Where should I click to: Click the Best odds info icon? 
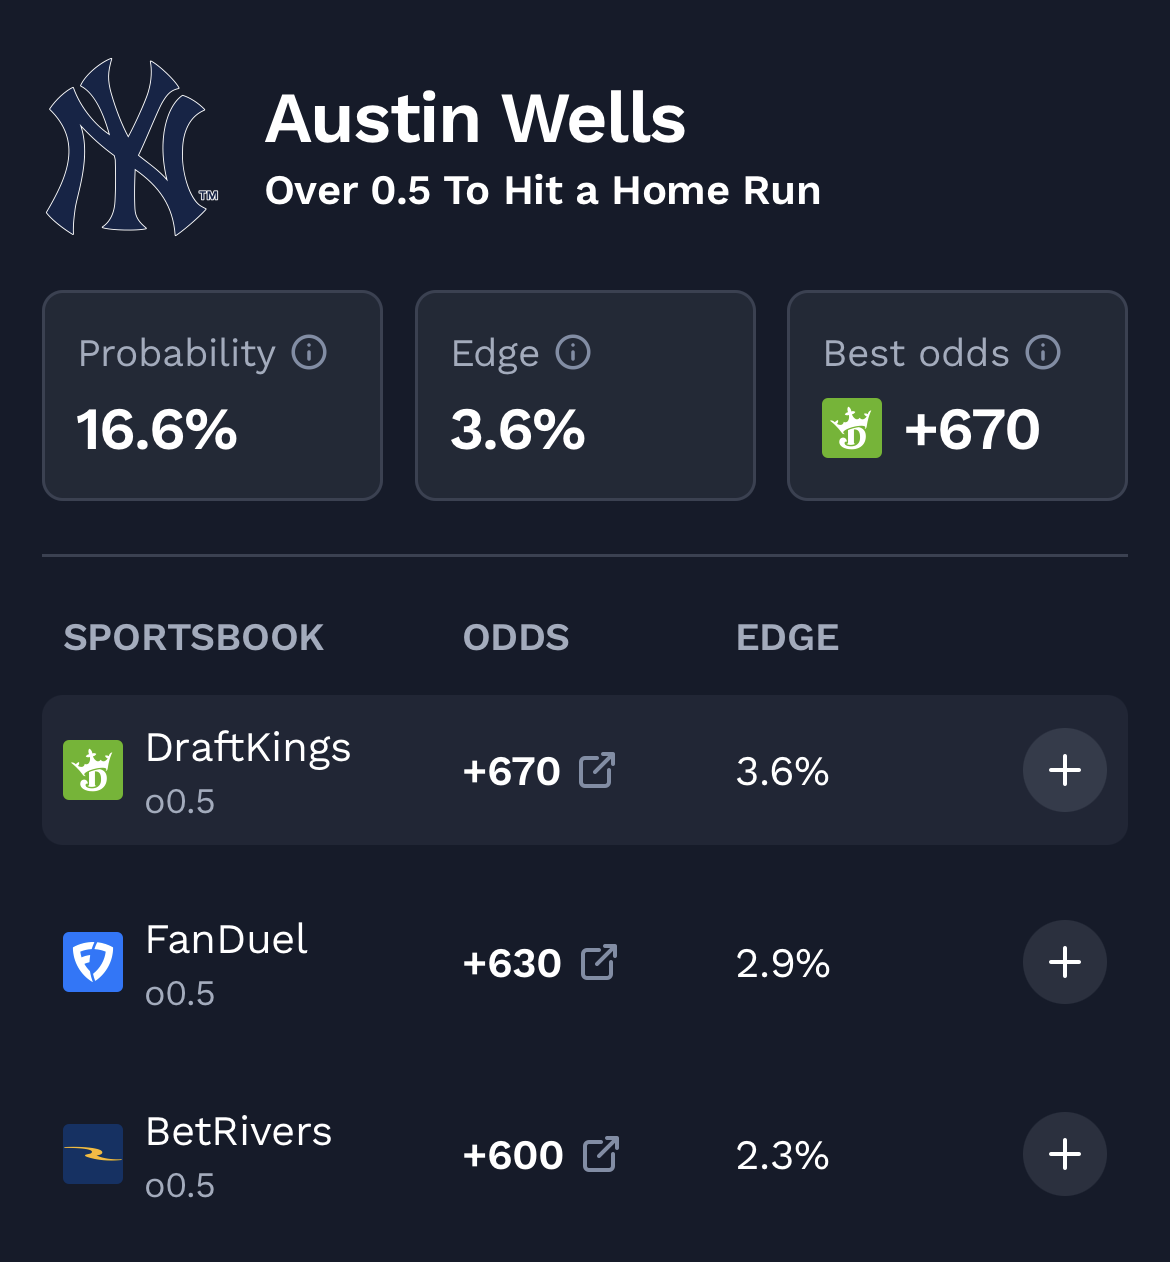point(1043,352)
